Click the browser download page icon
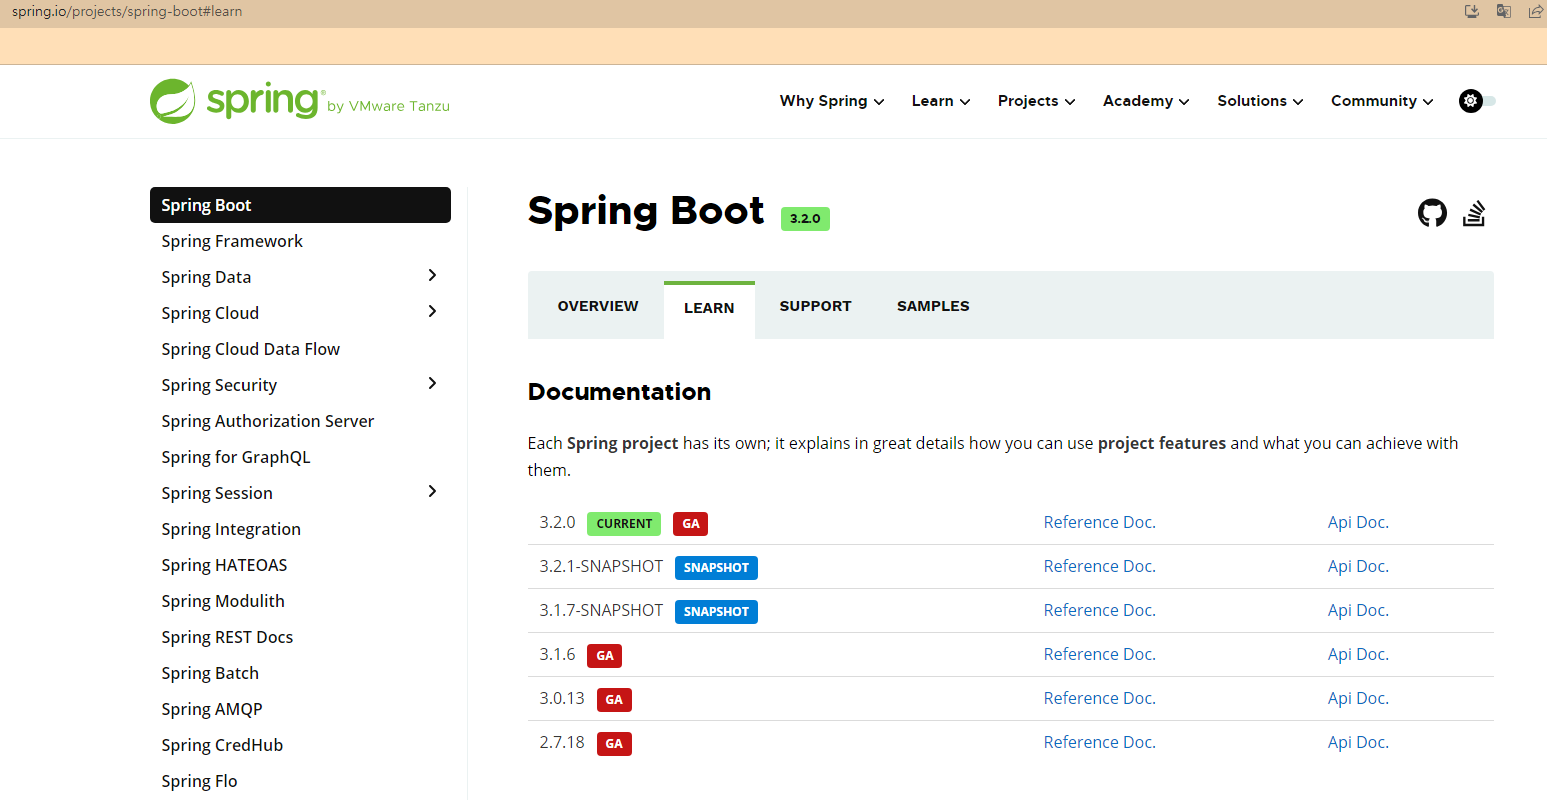Screen dimensions: 1547x800 pyautogui.click(x=1472, y=12)
